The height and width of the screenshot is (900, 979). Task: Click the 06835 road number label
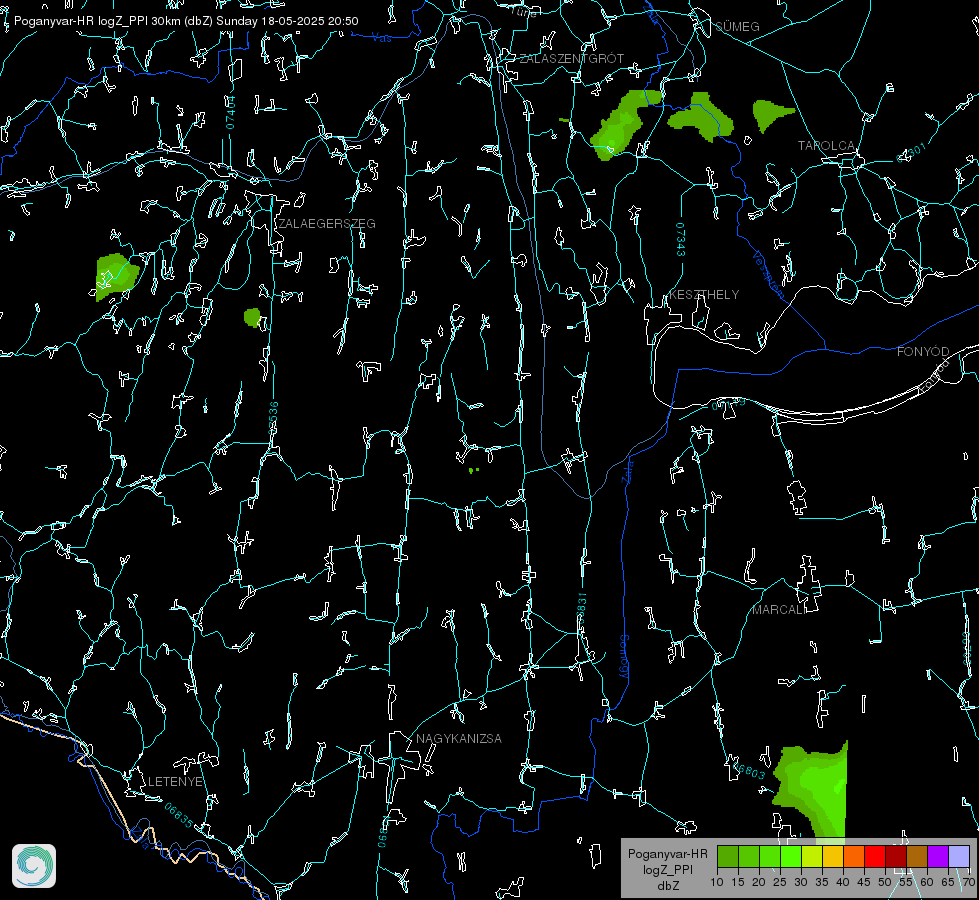coord(179,816)
